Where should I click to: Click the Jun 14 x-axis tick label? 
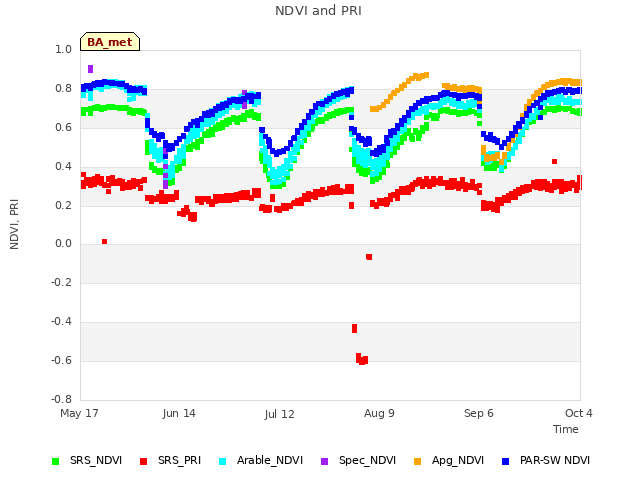[x=179, y=413]
